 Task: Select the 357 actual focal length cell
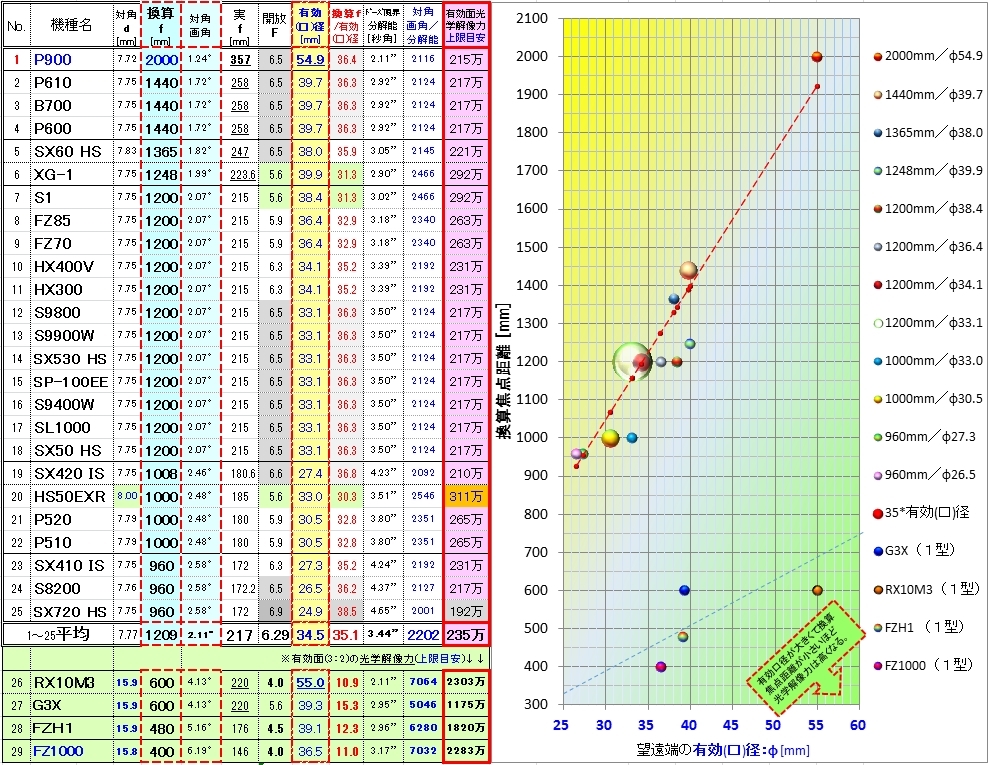pyautogui.click(x=240, y=60)
